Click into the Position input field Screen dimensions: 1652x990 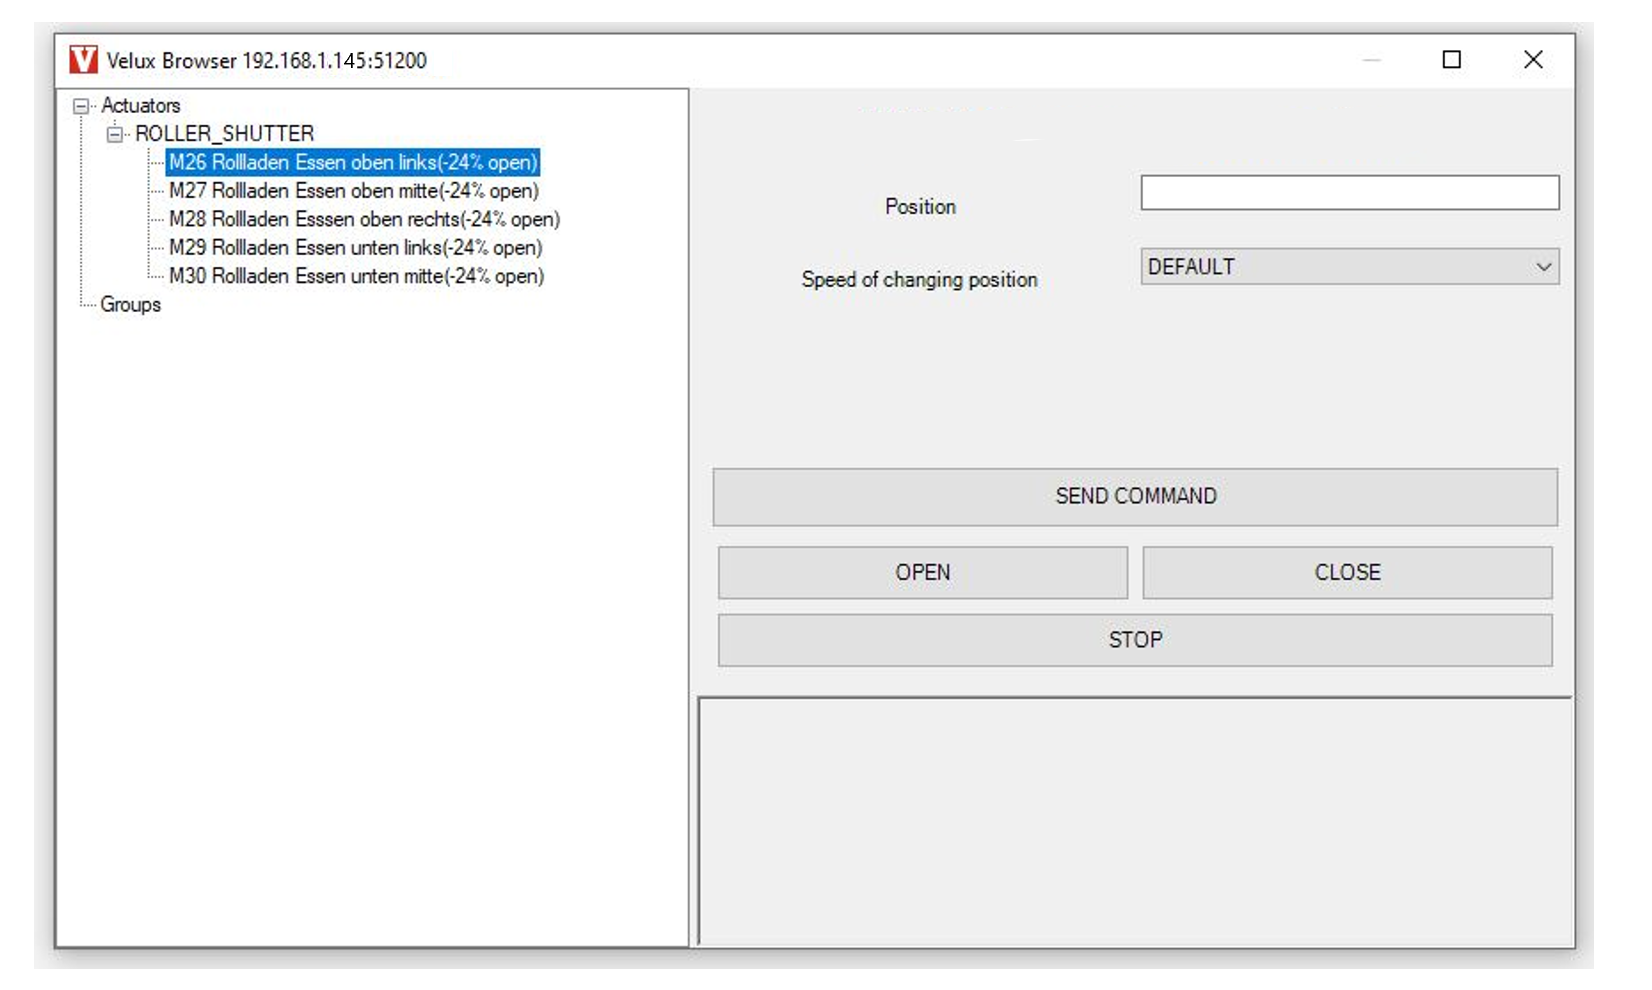(x=1348, y=193)
